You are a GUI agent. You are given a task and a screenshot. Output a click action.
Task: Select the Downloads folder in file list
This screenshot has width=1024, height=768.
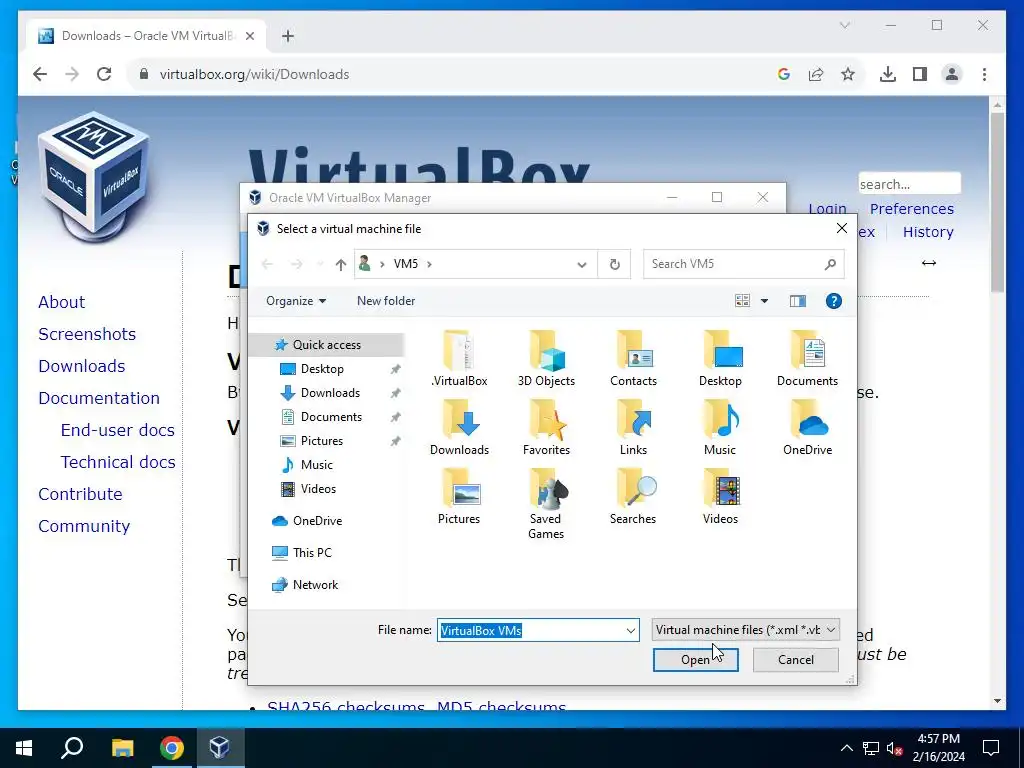(x=459, y=428)
